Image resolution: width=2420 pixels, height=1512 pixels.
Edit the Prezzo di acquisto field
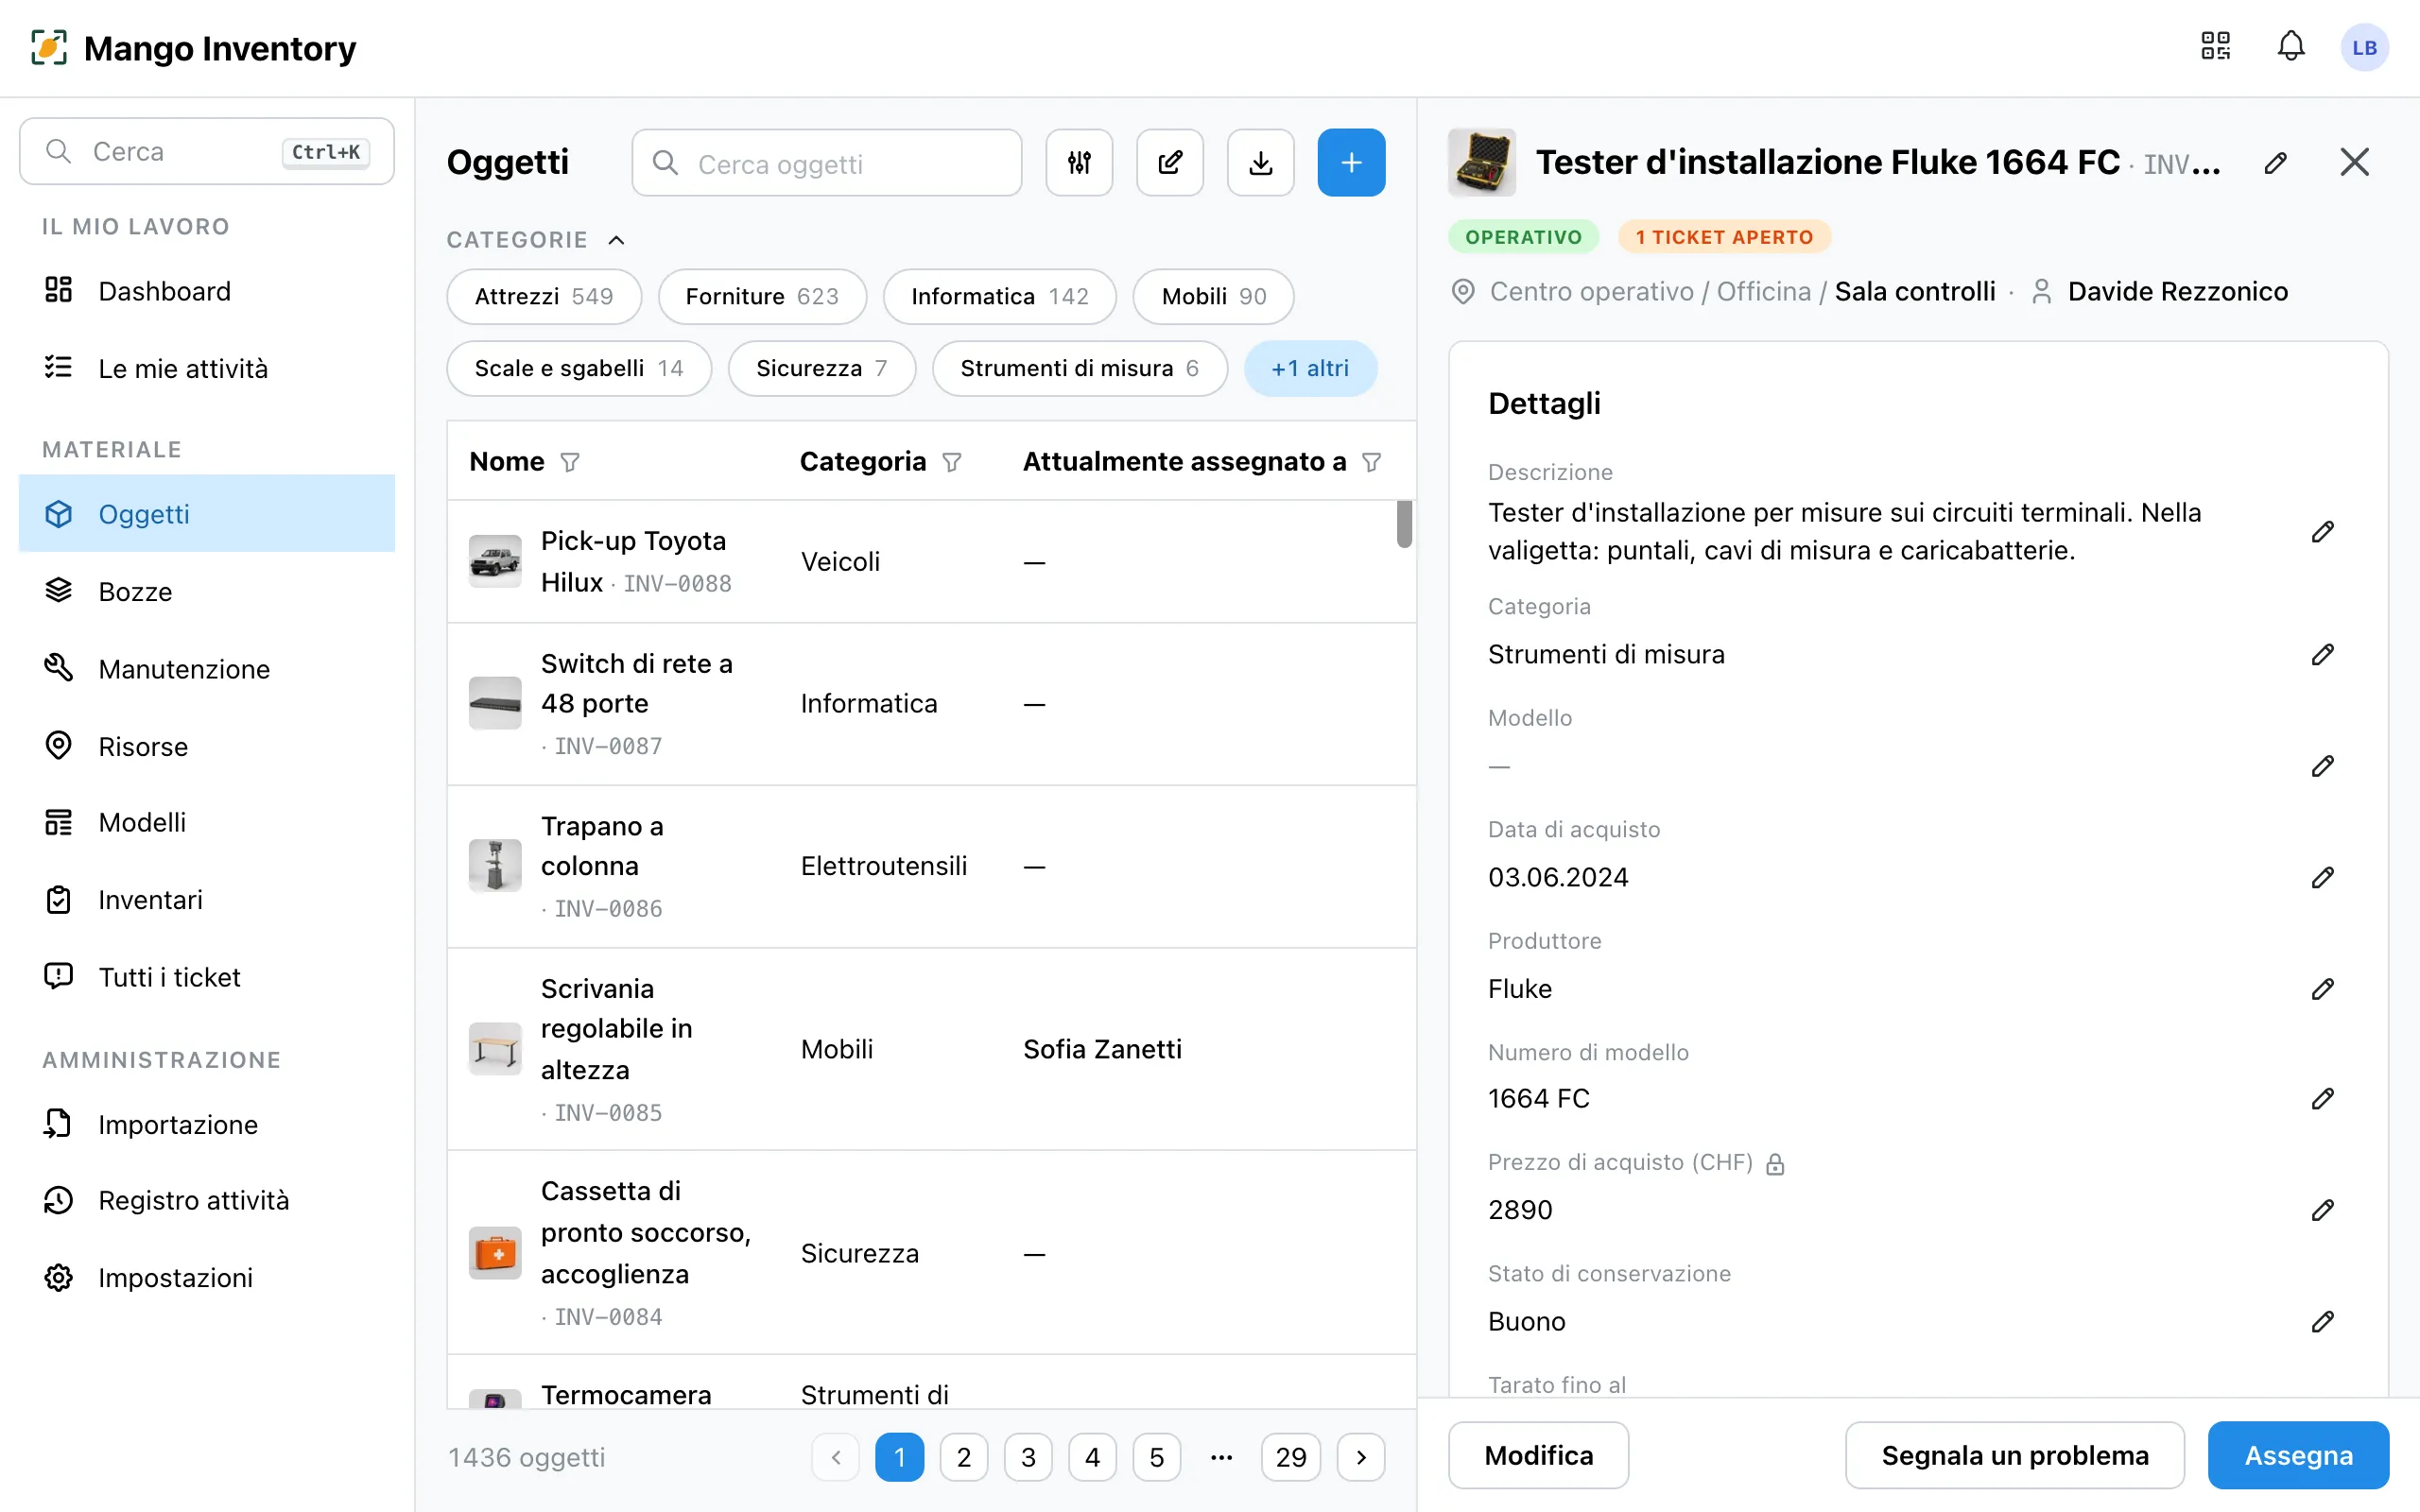pyautogui.click(x=2322, y=1210)
